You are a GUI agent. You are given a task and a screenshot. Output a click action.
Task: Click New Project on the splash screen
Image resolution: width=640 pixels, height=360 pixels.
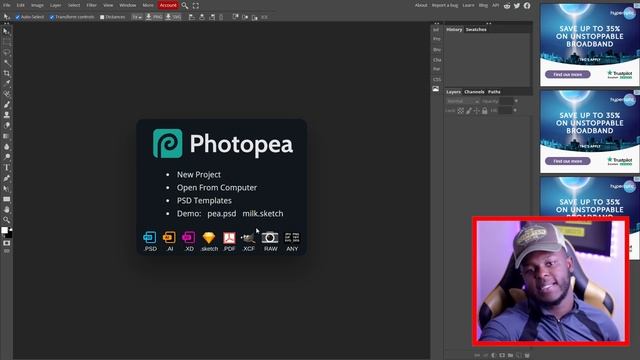pyautogui.click(x=199, y=174)
